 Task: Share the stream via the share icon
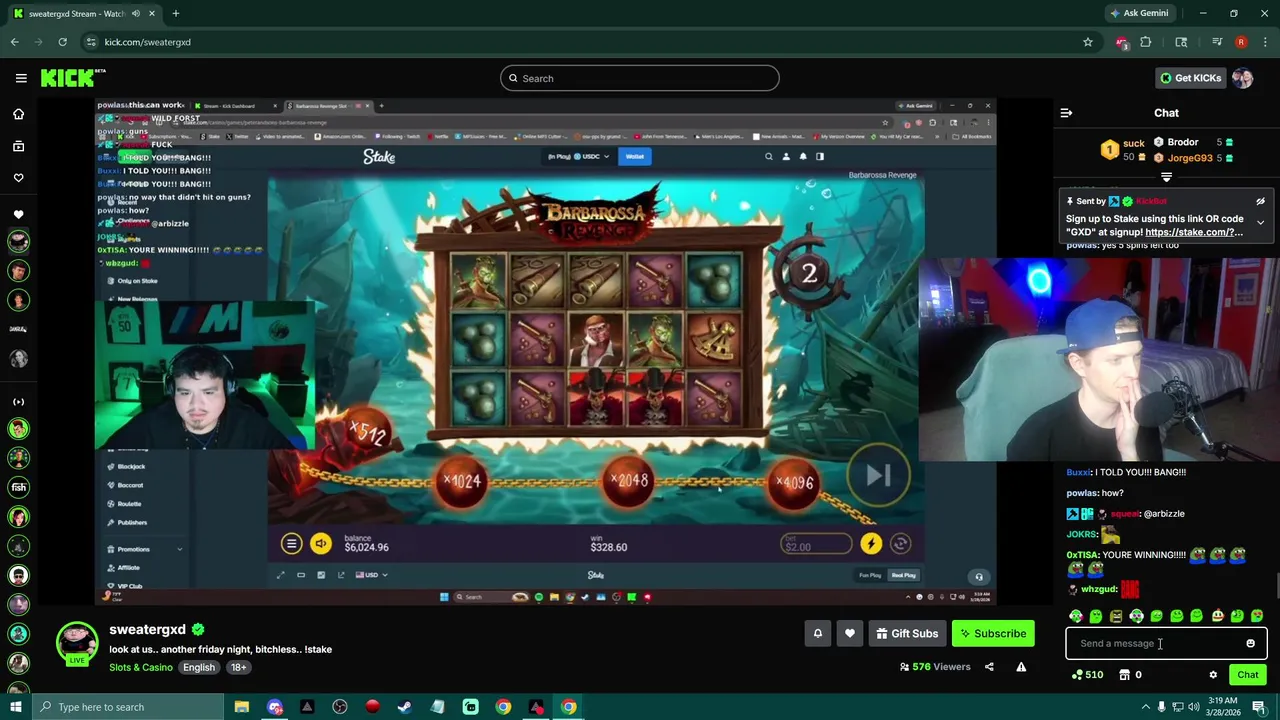pos(989,667)
